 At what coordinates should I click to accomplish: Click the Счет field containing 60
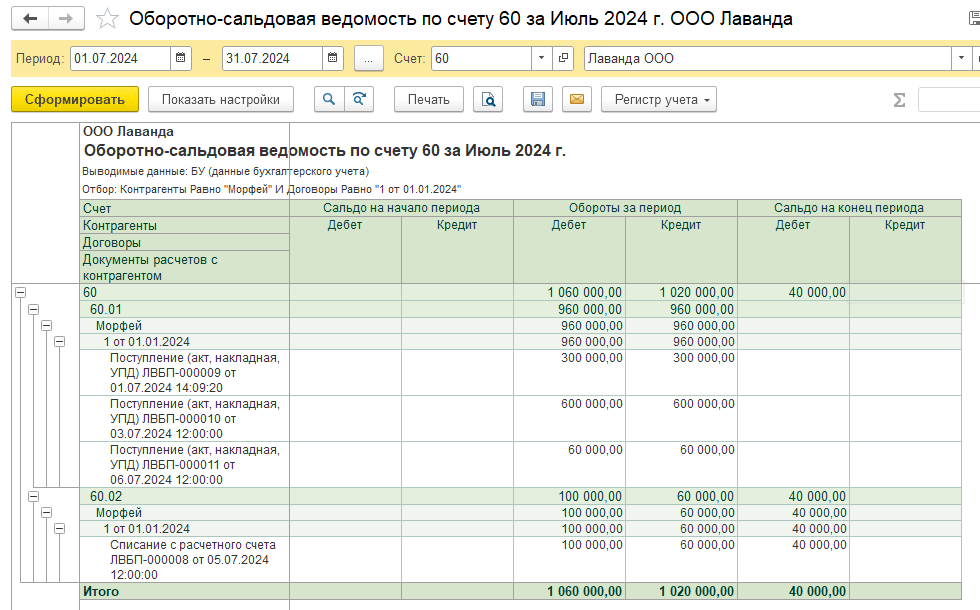pos(481,58)
